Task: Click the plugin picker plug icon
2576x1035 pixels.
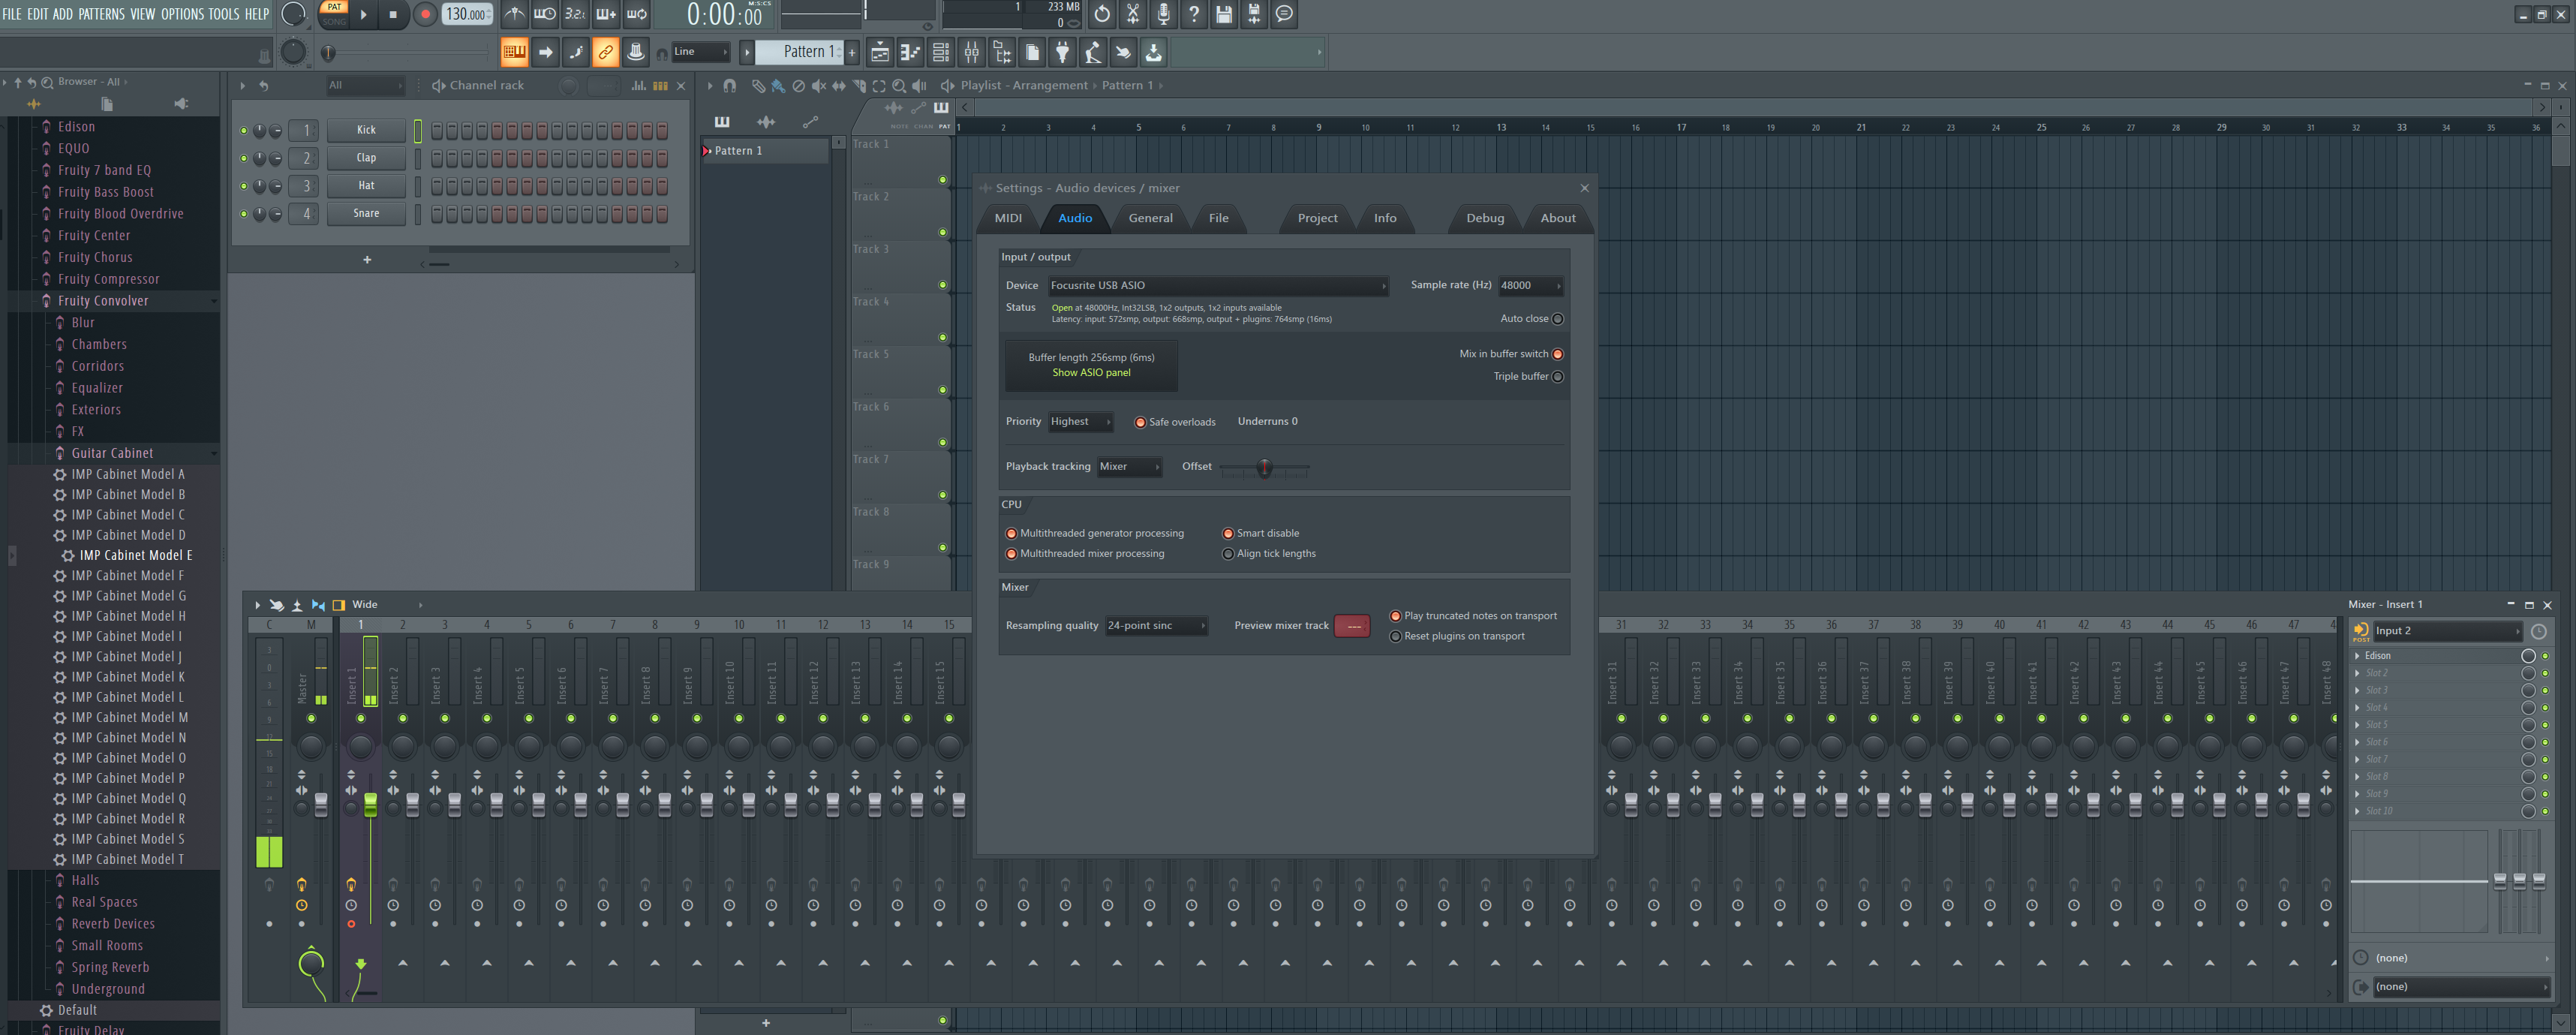Action: (1063, 52)
